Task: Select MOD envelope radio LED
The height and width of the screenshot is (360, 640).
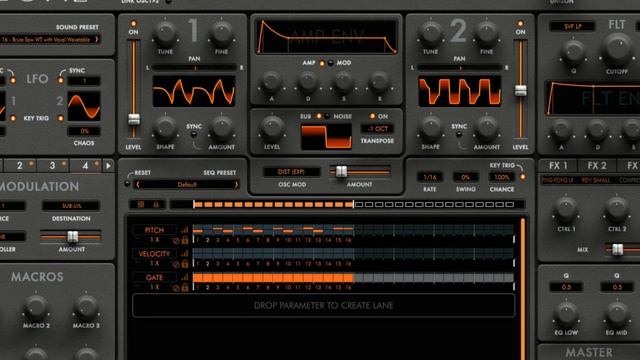Action: 331,63
